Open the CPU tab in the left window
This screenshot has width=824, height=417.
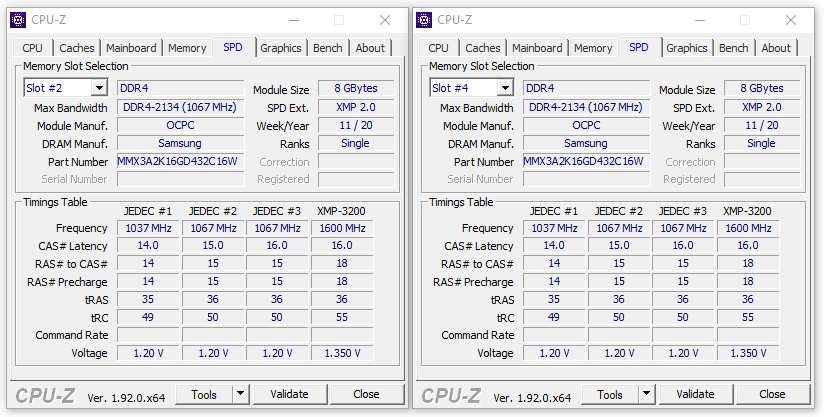point(33,48)
